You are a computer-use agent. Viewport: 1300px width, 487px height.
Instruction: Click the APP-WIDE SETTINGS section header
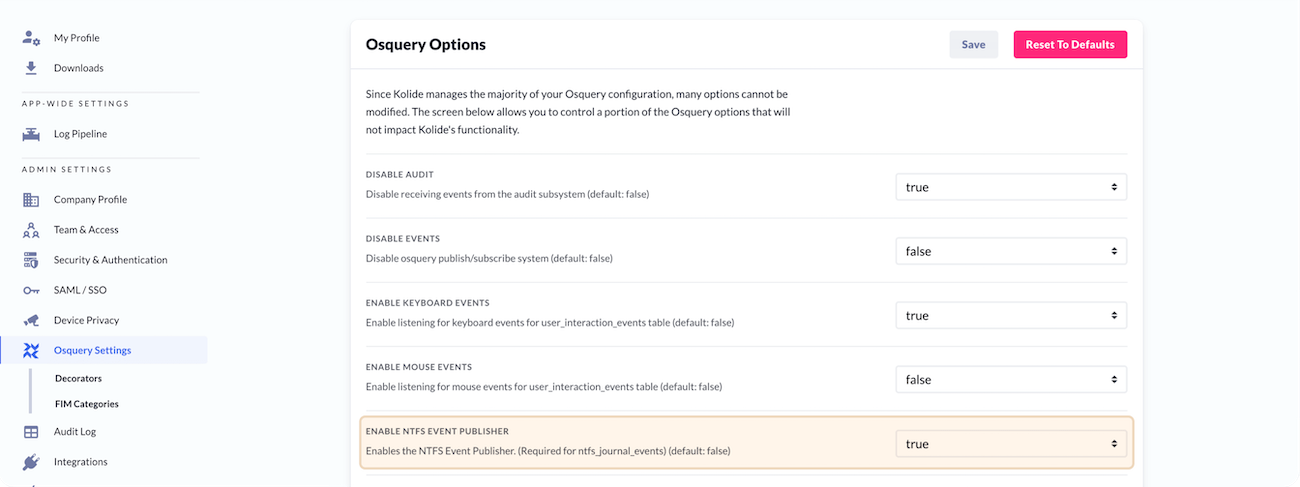[x=76, y=104]
